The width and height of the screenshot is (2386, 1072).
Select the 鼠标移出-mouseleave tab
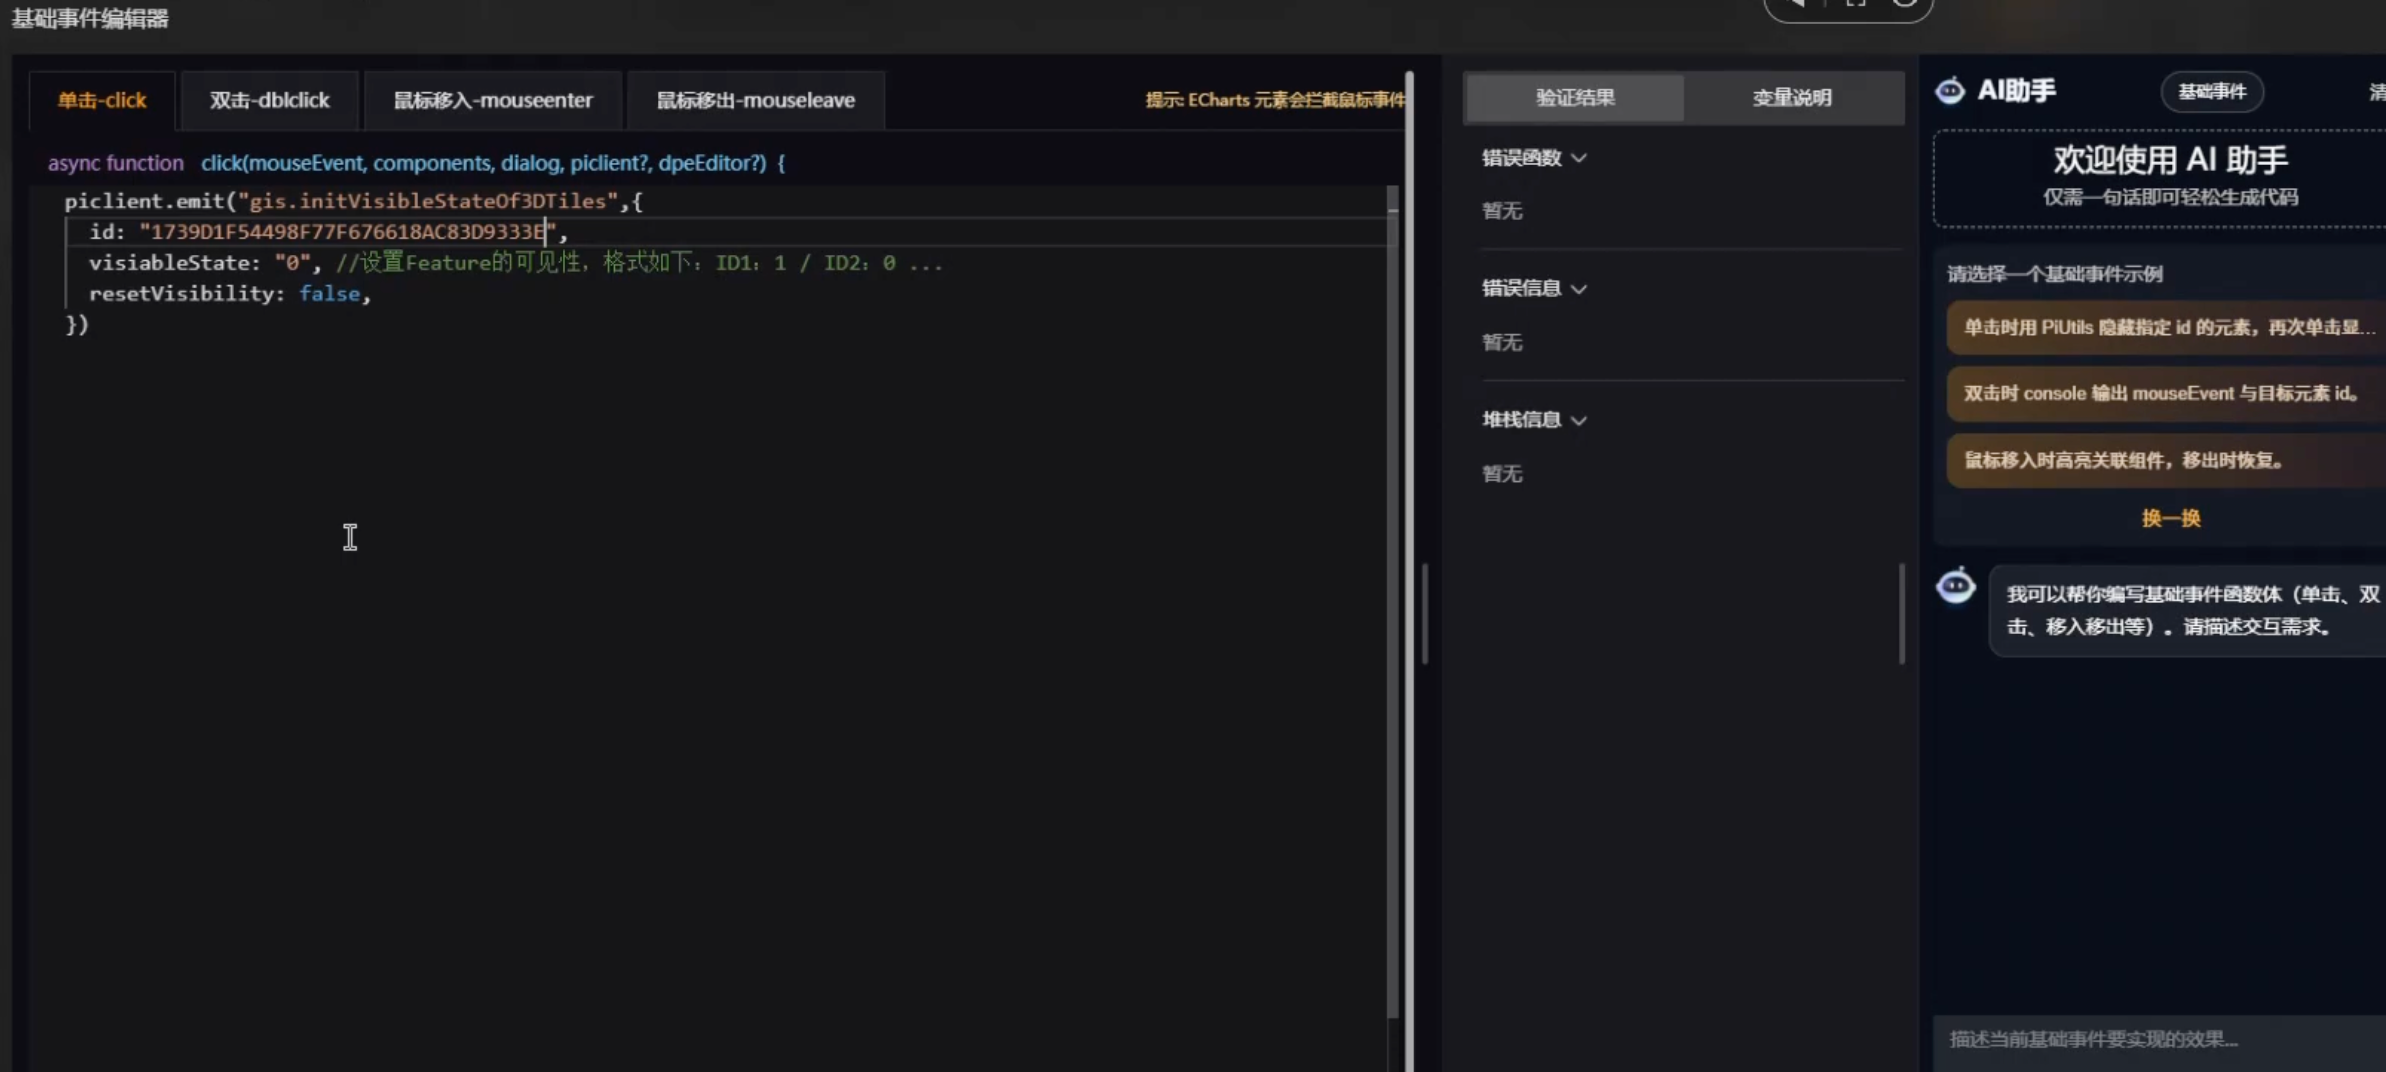[755, 100]
